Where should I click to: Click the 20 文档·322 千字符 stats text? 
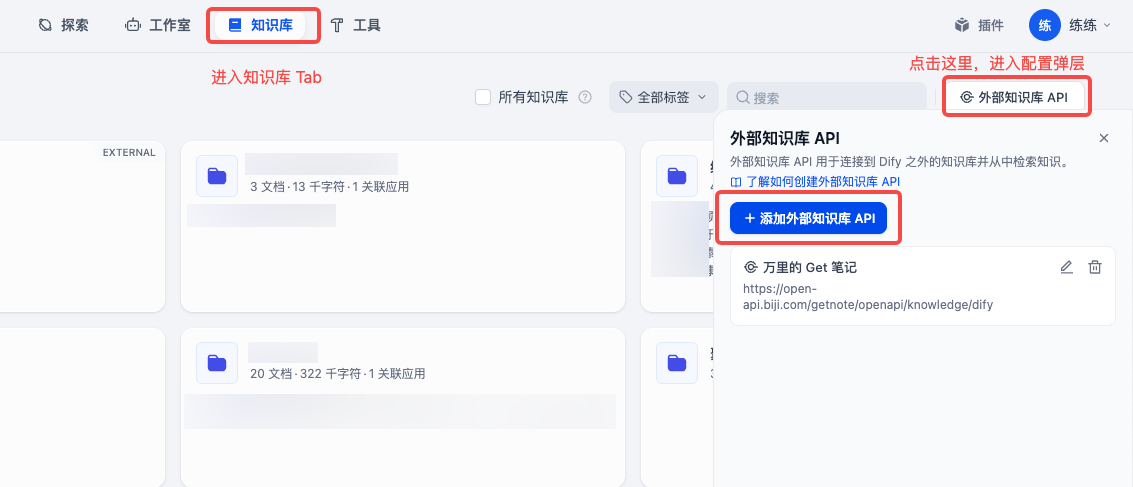point(337,374)
